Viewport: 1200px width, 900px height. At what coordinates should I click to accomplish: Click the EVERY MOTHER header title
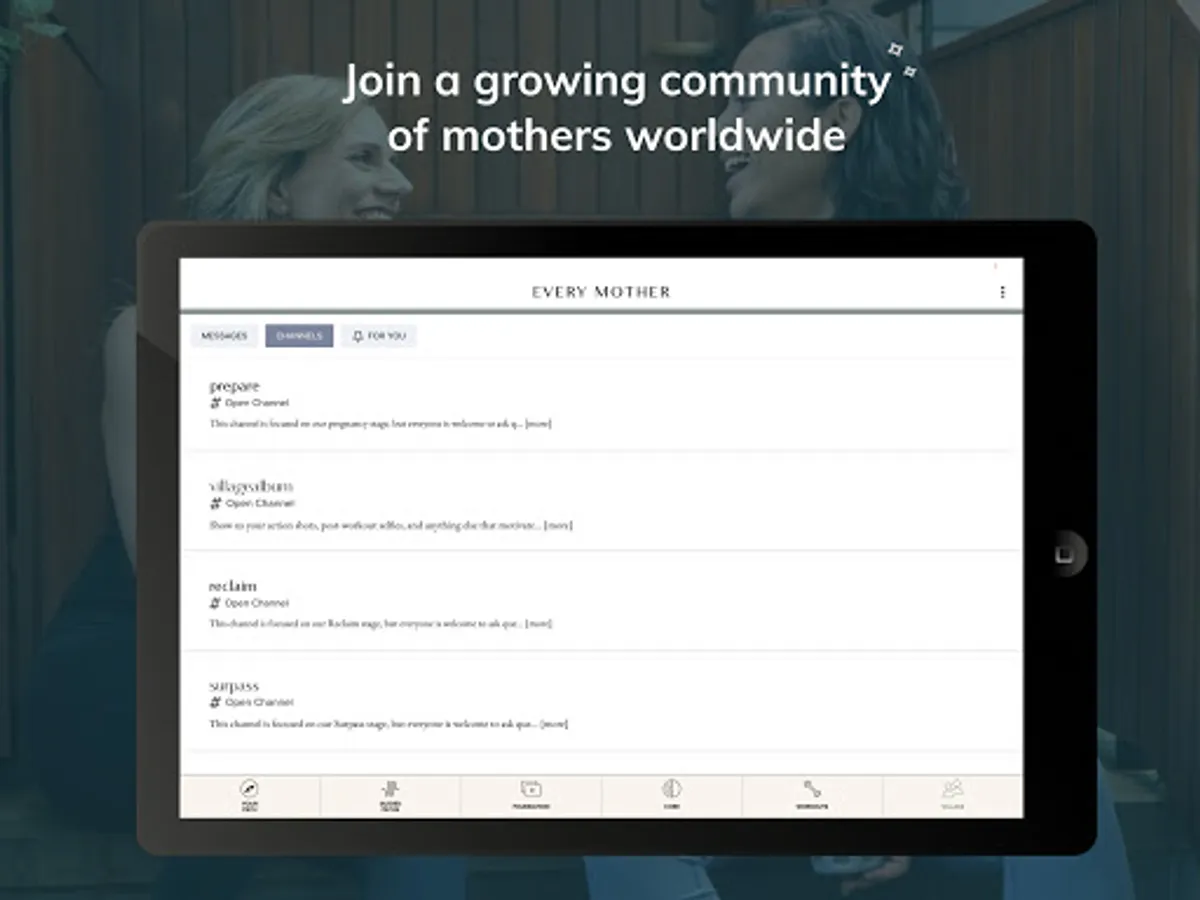601,292
